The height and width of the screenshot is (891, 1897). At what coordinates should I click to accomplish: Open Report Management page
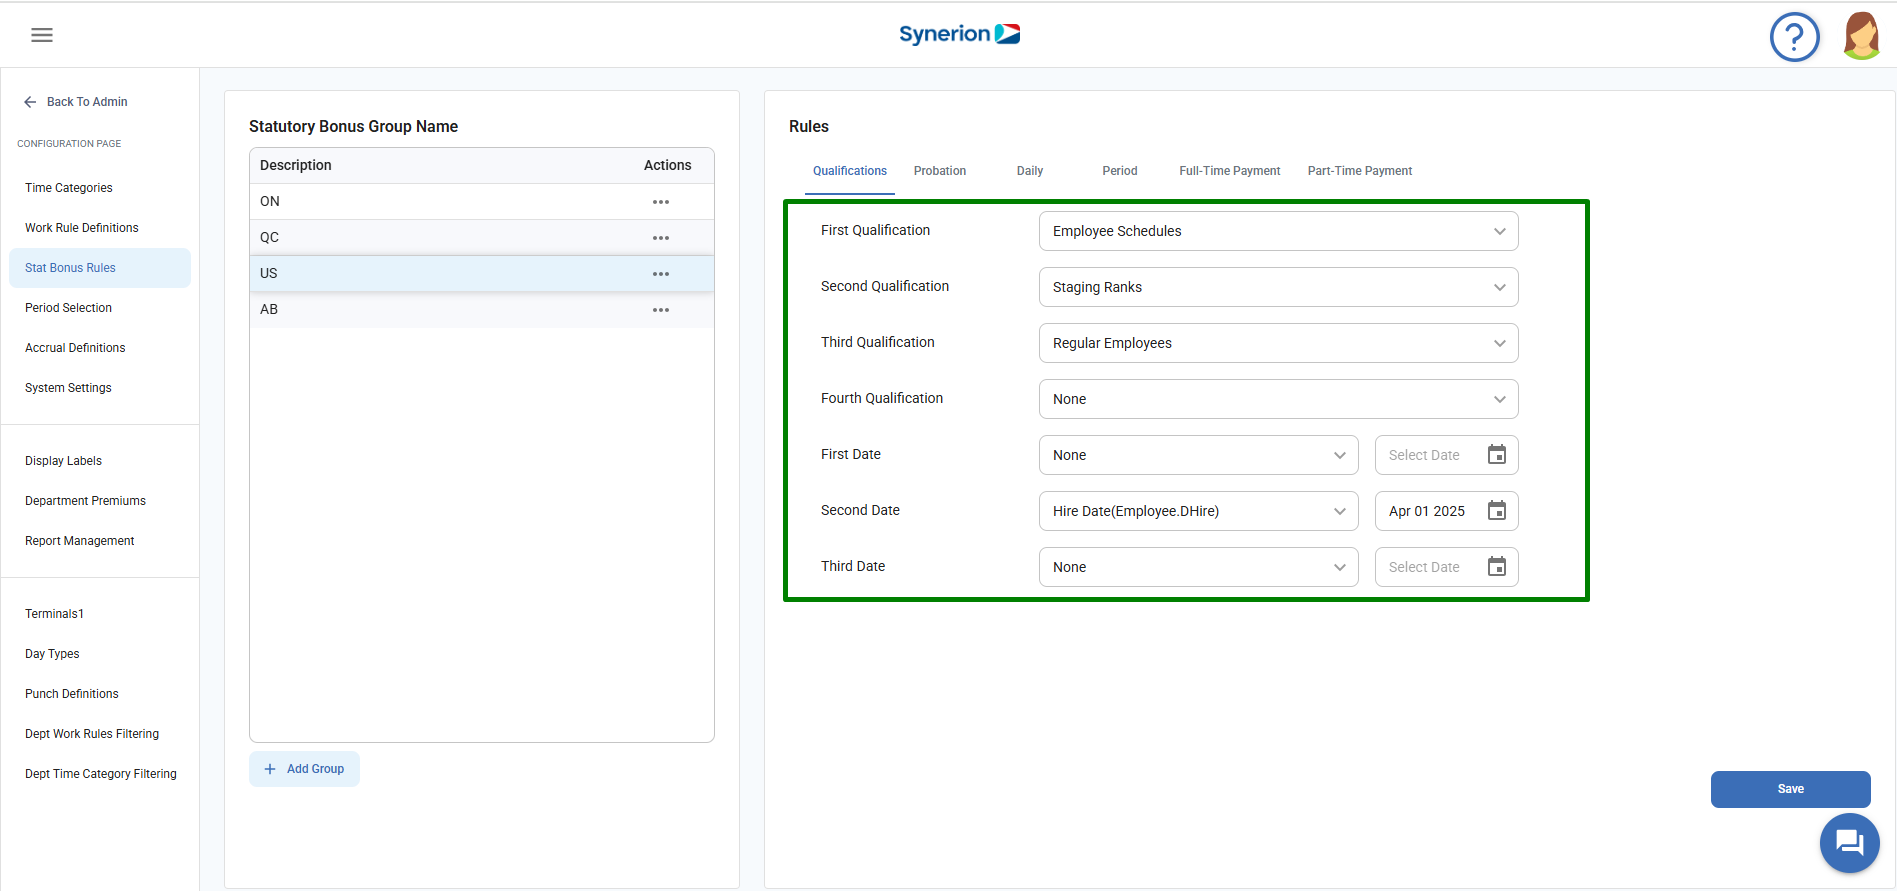[x=100, y=541]
